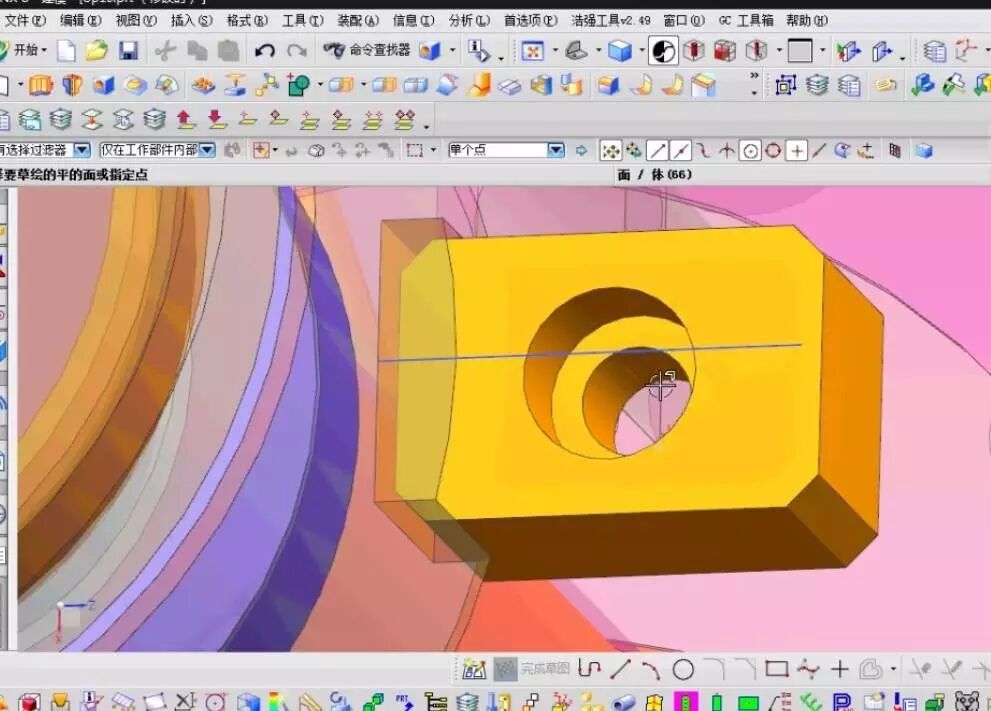
Task: Open the 首选项(P) menu
Action: (530, 20)
